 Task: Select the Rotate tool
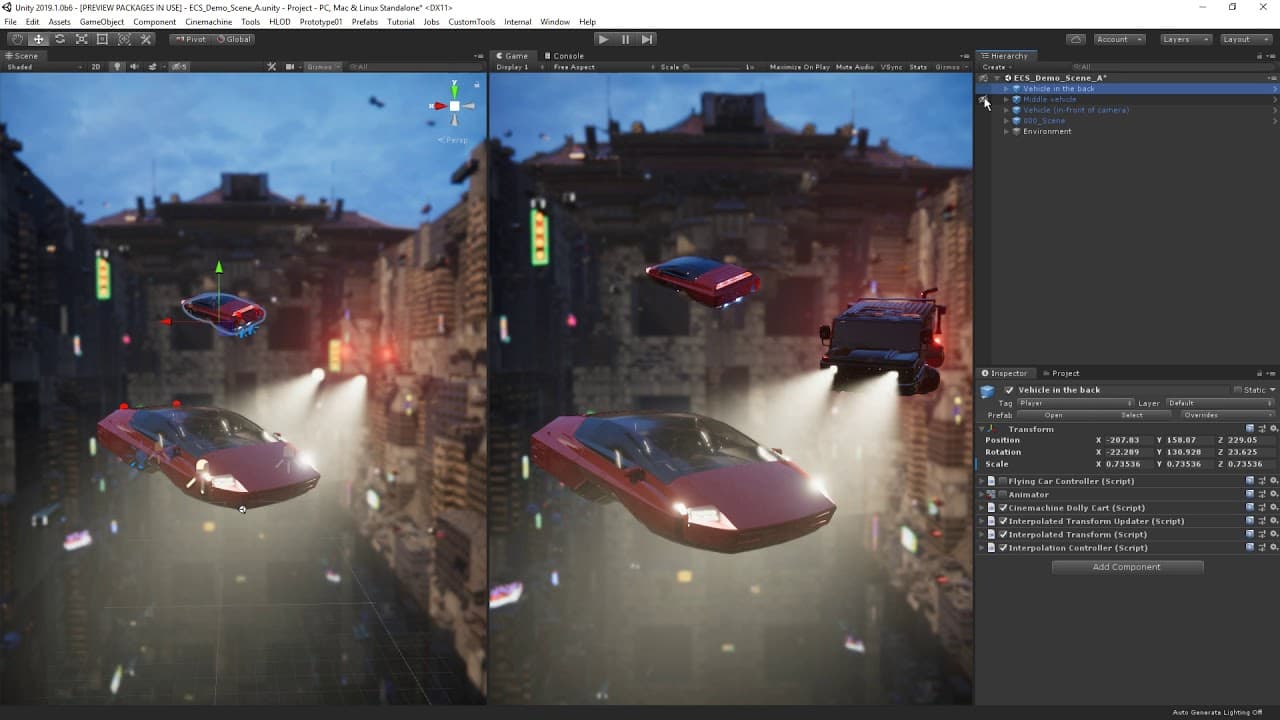pyautogui.click(x=60, y=39)
